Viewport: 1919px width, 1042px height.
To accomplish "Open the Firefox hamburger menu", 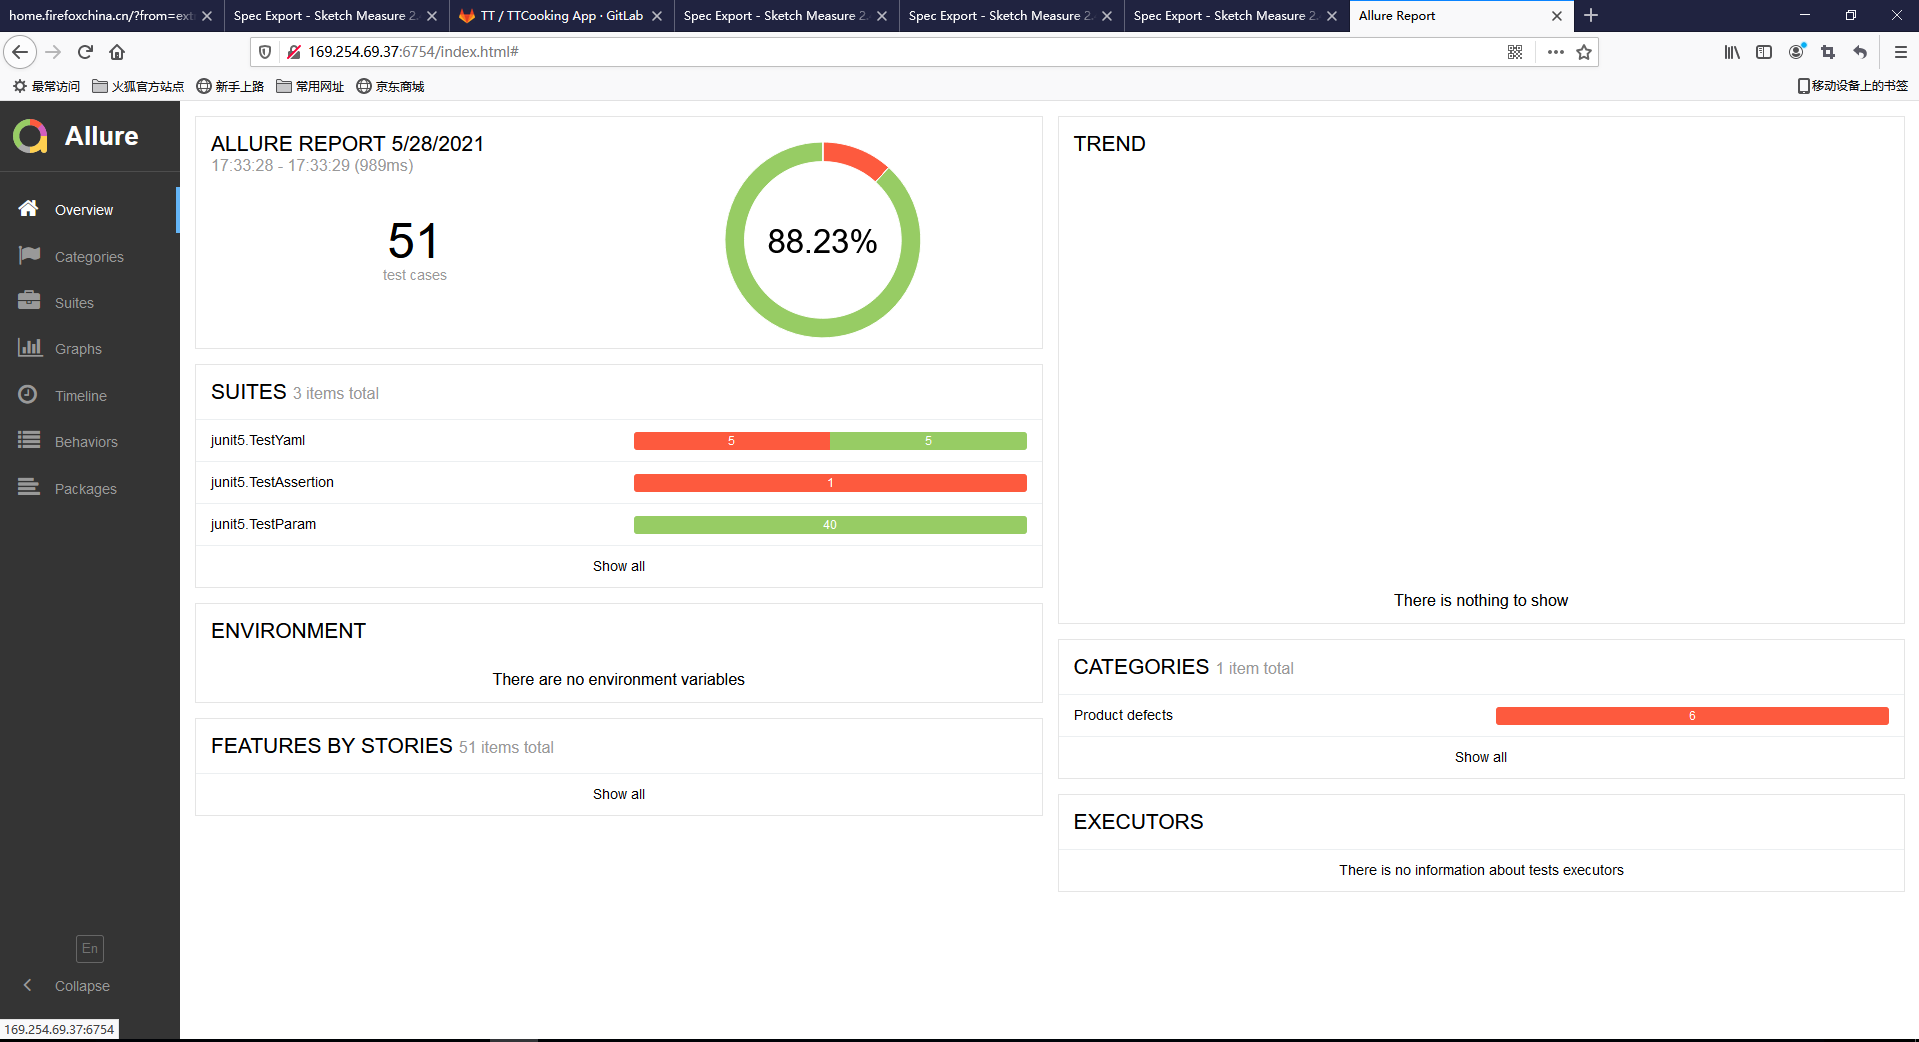I will click(x=1900, y=52).
